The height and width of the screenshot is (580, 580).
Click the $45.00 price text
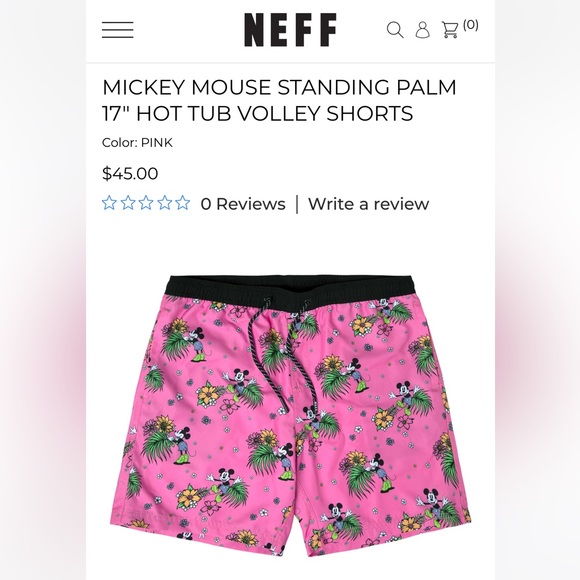click(130, 173)
